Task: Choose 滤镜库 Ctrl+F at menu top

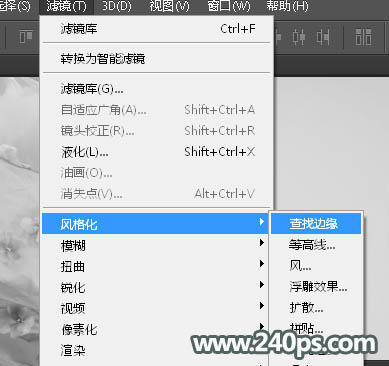Action: [157, 29]
